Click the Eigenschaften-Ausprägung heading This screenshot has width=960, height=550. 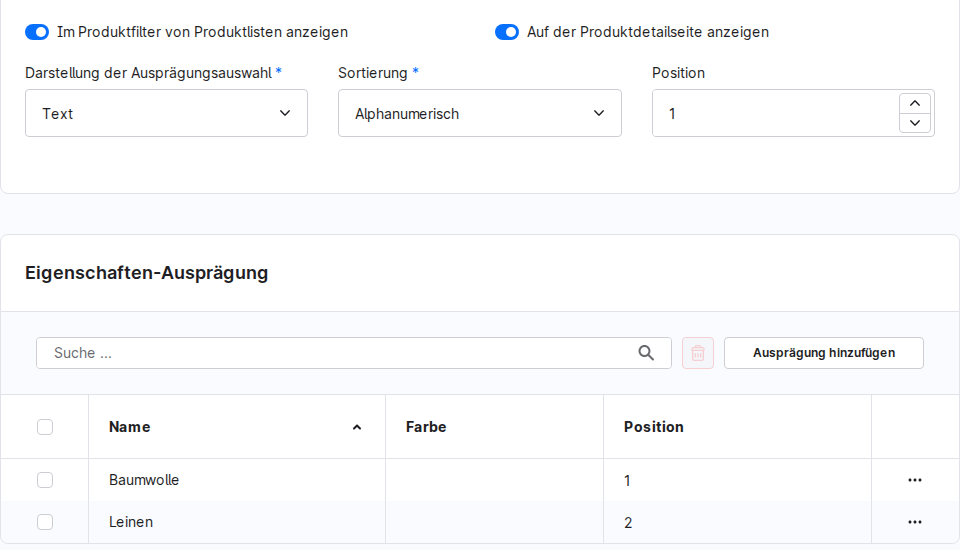click(146, 273)
